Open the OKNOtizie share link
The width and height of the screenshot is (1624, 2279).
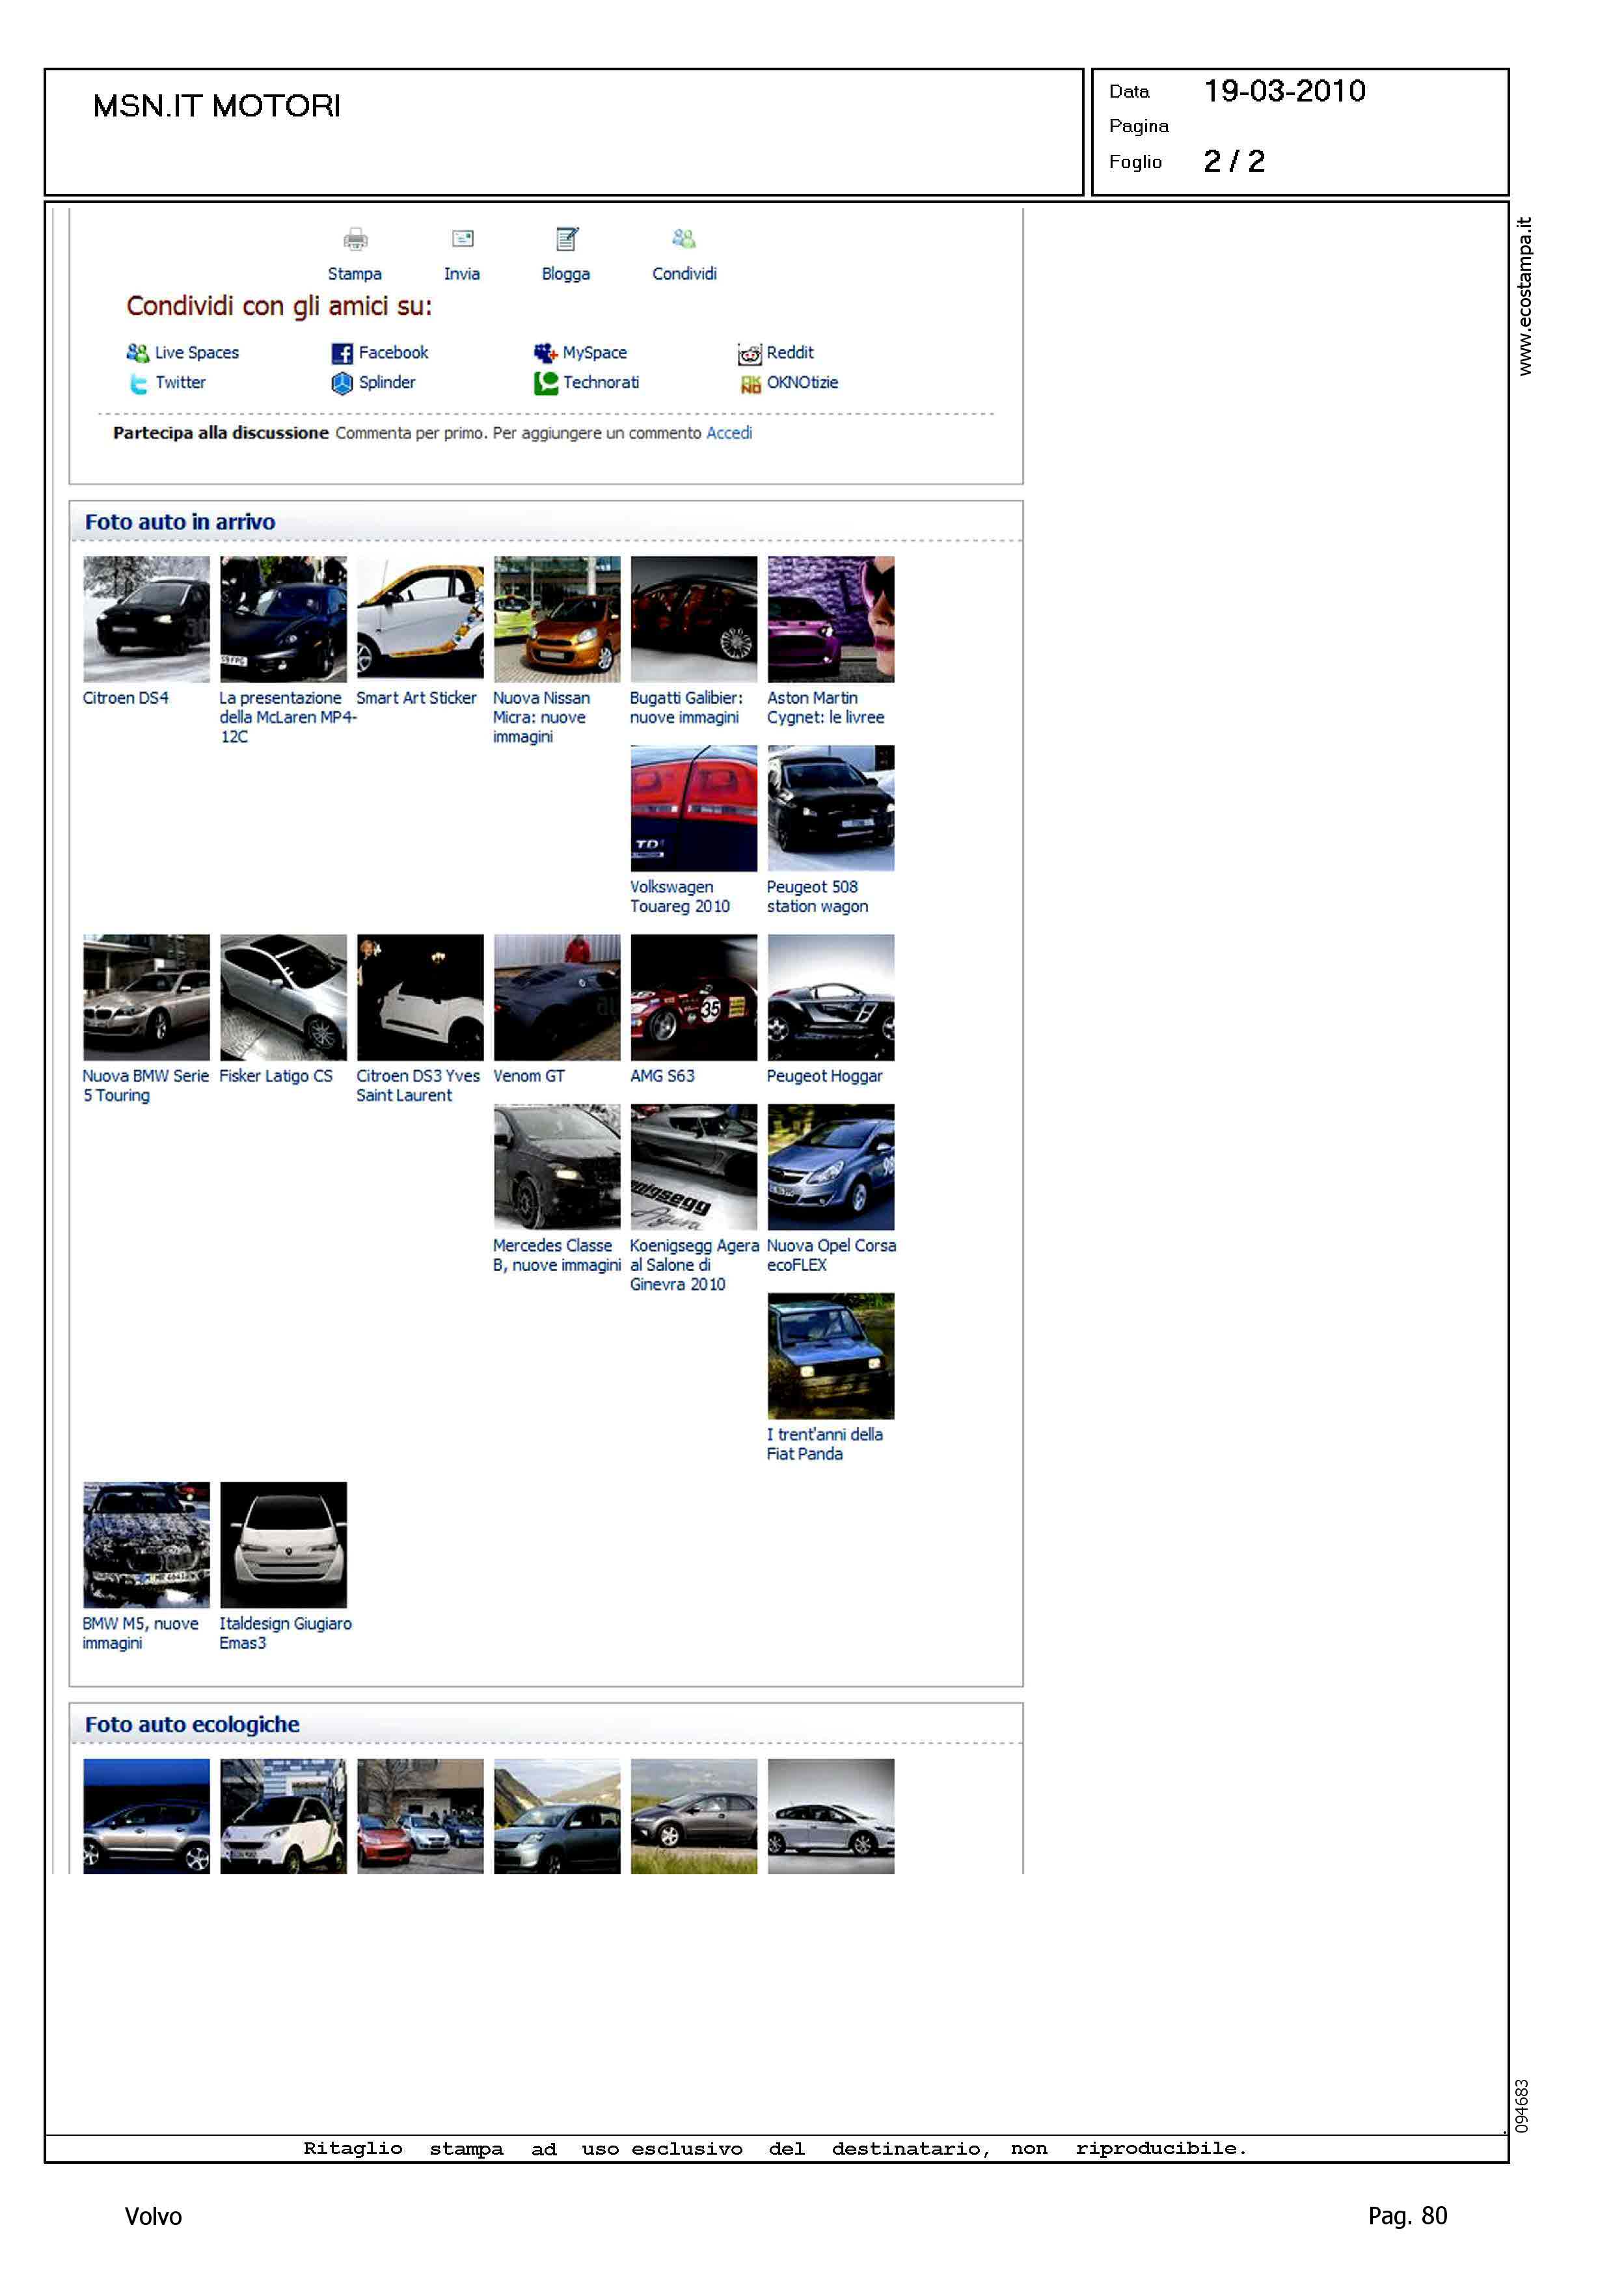click(x=802, y=383)
